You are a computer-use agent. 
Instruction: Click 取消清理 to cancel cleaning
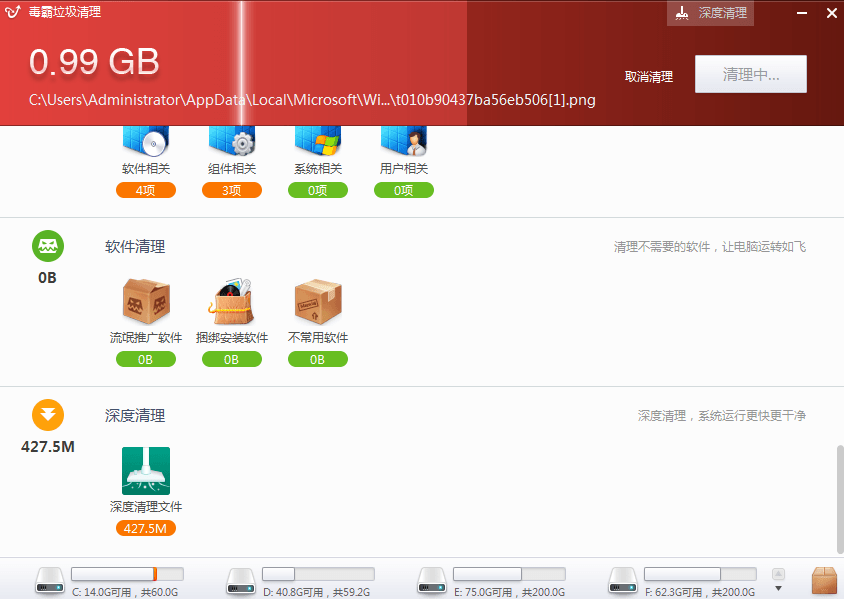coord(648,76)
